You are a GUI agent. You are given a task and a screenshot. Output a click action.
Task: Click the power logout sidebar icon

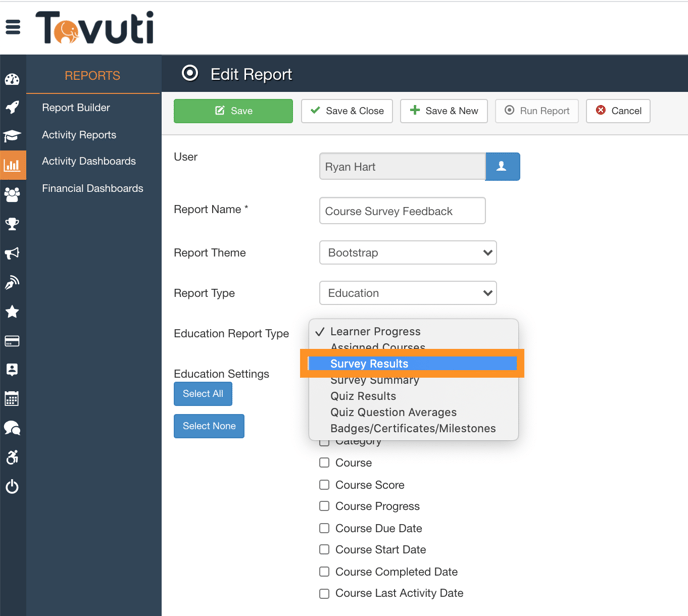pos(12,487)
